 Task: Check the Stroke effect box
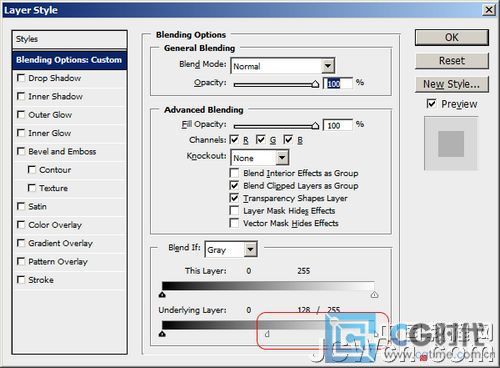coord(21,280)
